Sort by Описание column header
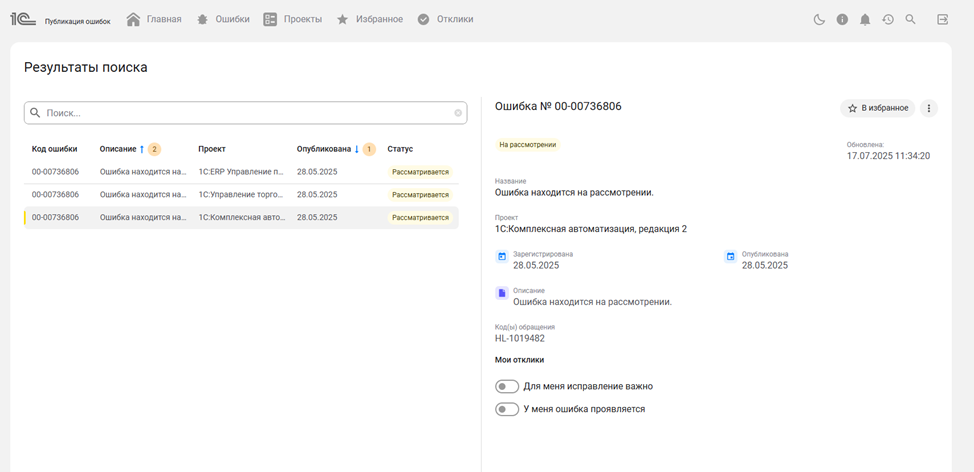974x472 pixels. pyautogui.click(x=118, y=149)
